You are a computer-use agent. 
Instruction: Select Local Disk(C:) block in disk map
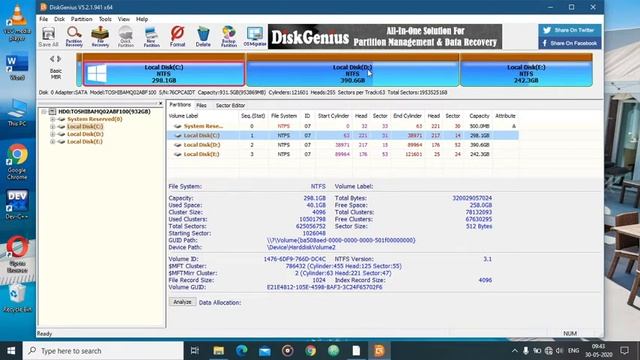(x=164, y=74)
